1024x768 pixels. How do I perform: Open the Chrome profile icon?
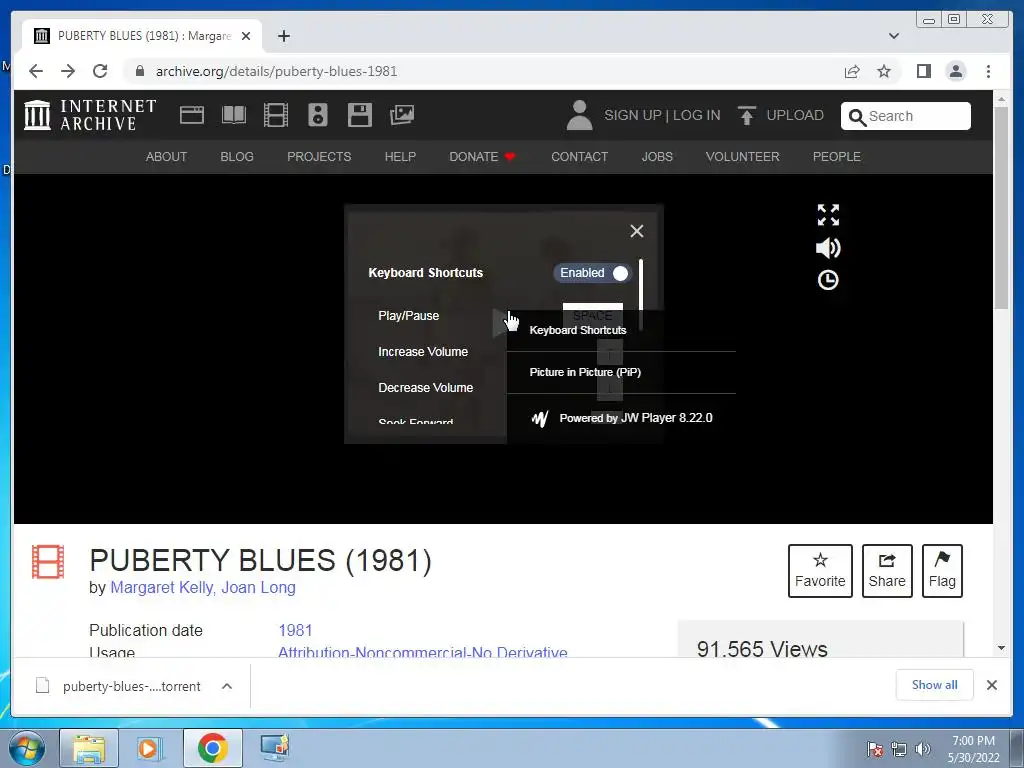956,71
